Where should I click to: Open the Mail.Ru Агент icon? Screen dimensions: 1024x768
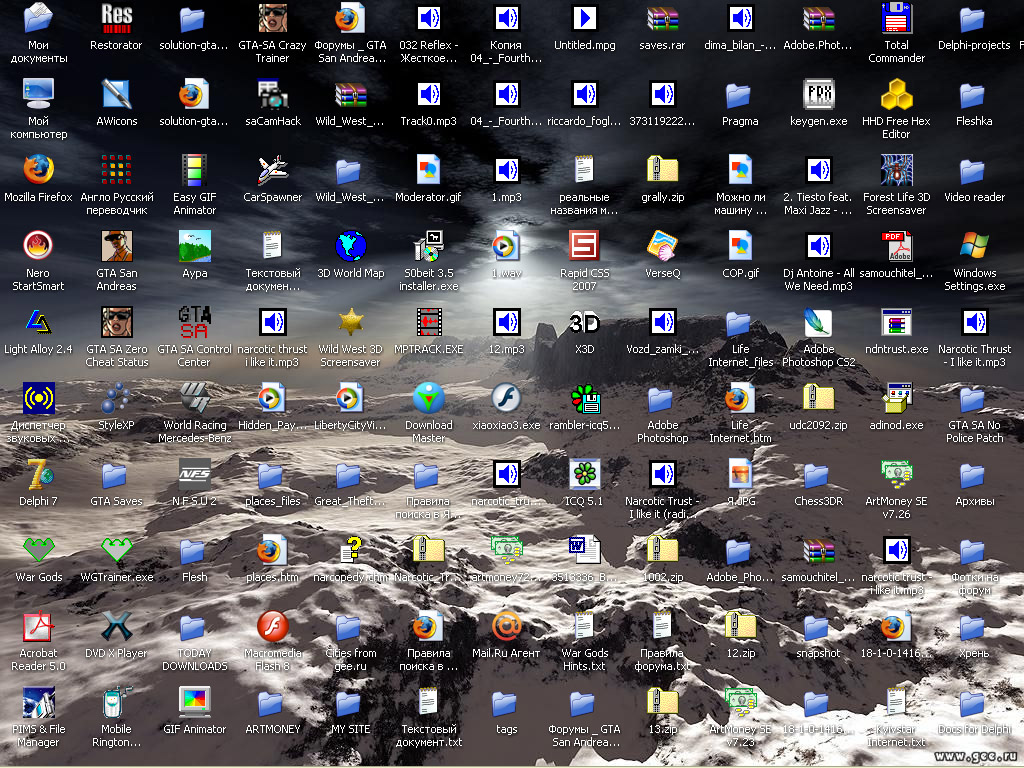506,626
